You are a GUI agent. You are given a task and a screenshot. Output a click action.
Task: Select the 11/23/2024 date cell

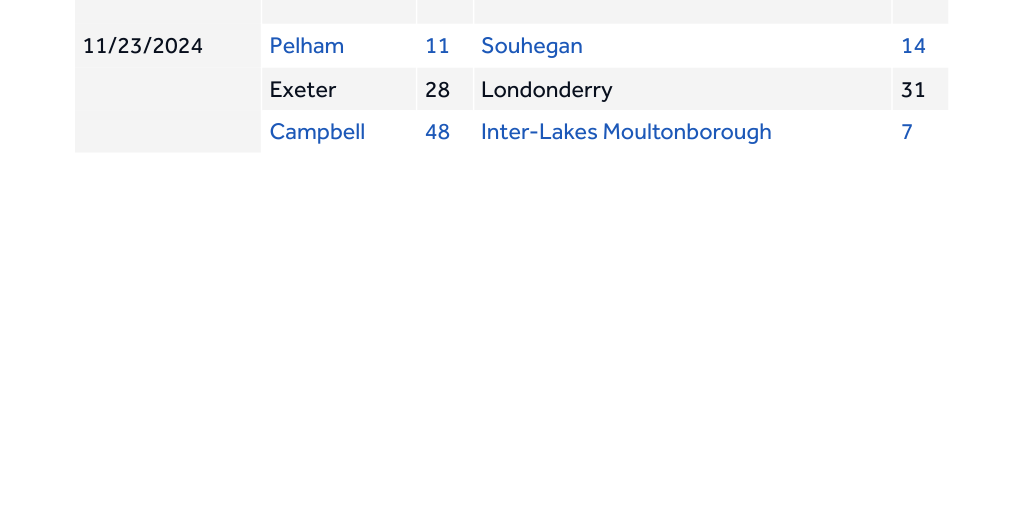[143, 46]
